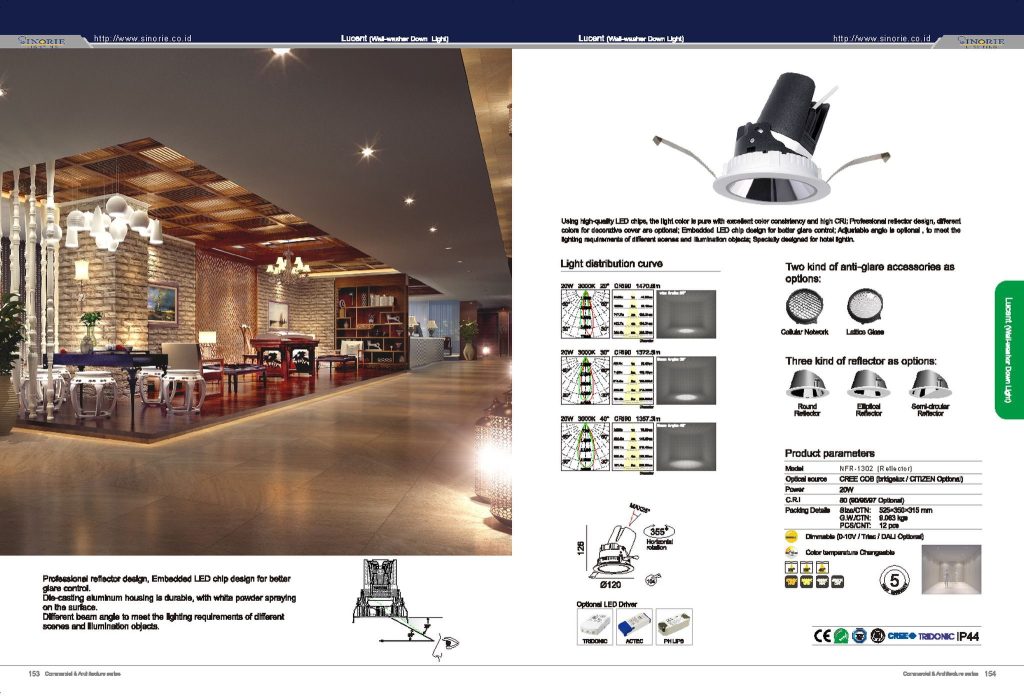The width and height of the screenshot is (1024, 700).
Task: Open the left sinorie.co.id URL in header
Action: pos(142,38)
